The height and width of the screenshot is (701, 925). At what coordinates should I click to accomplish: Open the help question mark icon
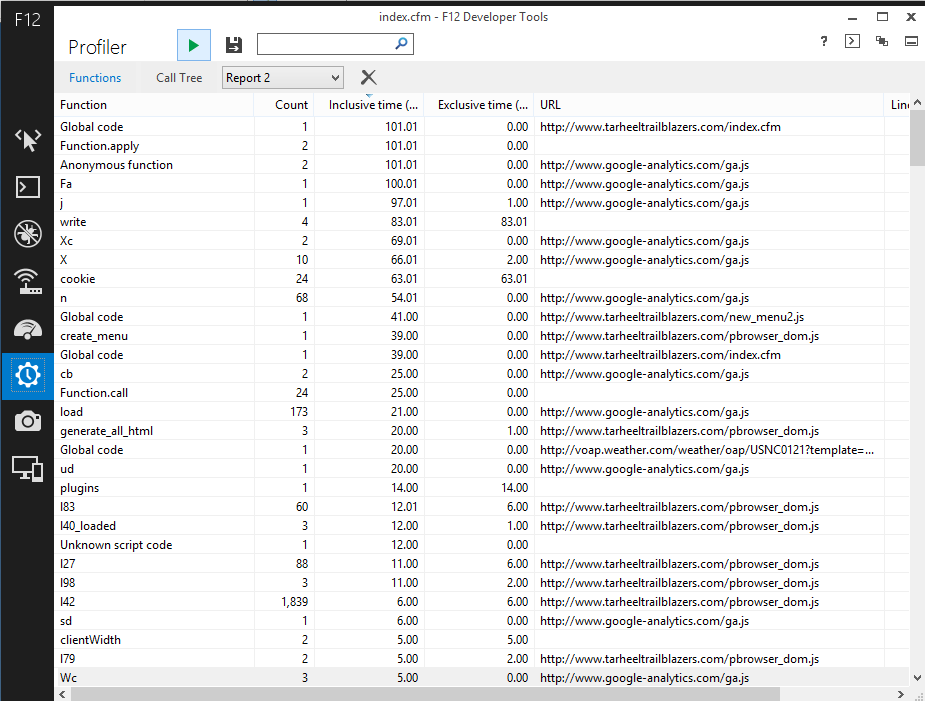coord(824,41)
